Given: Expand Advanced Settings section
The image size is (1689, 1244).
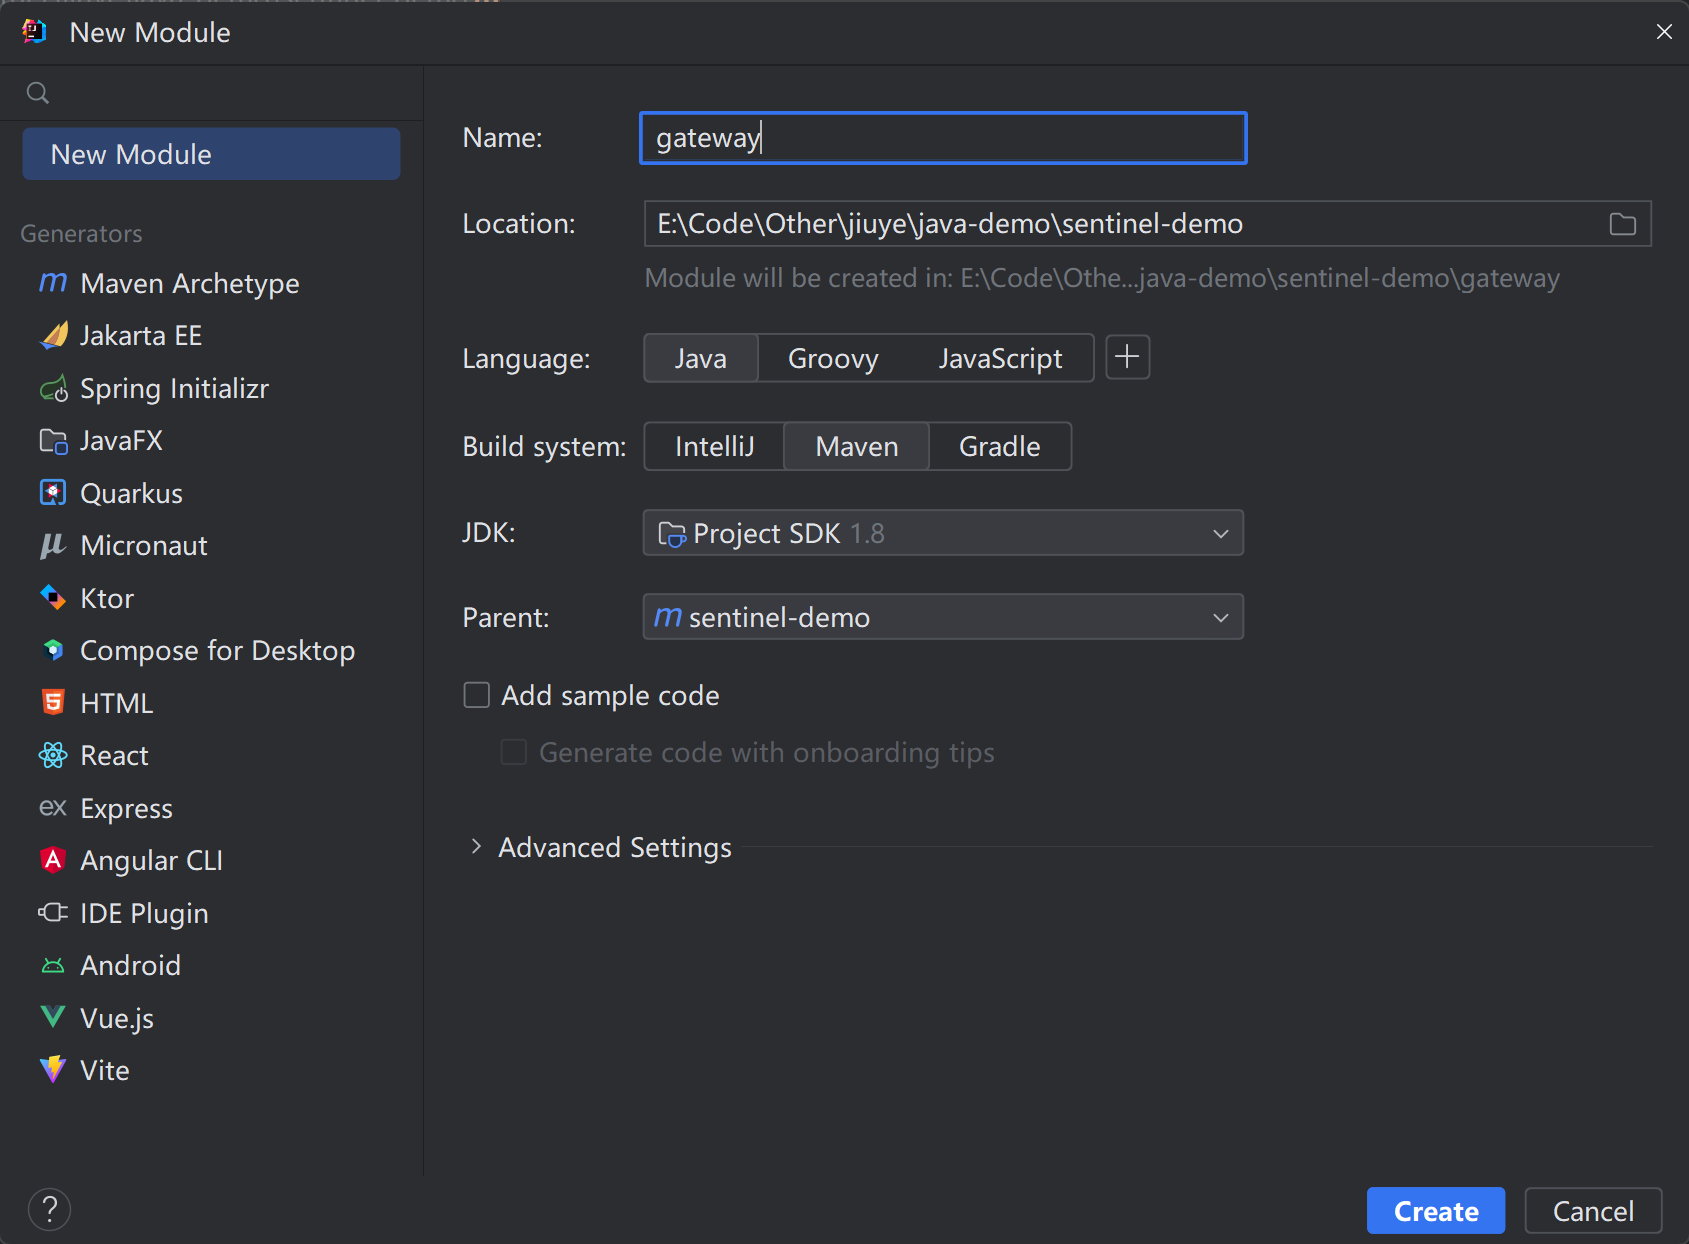Looking at the screenshot, I should click(x=476, y=847).
